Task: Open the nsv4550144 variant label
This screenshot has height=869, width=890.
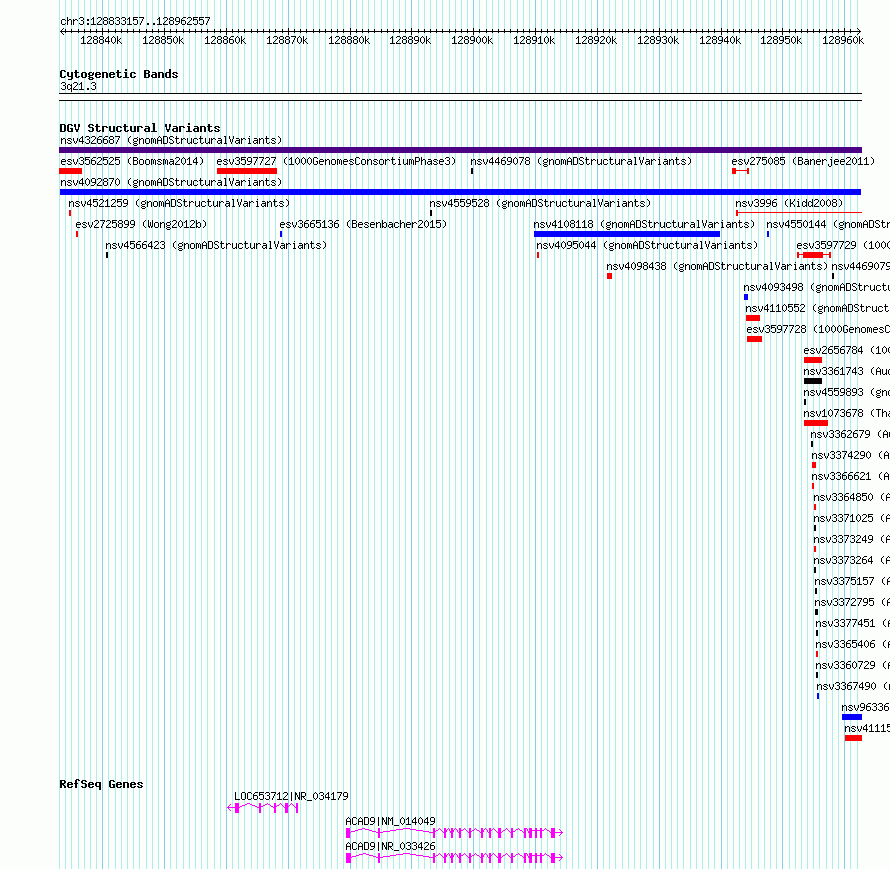Action: click(828, 224)
